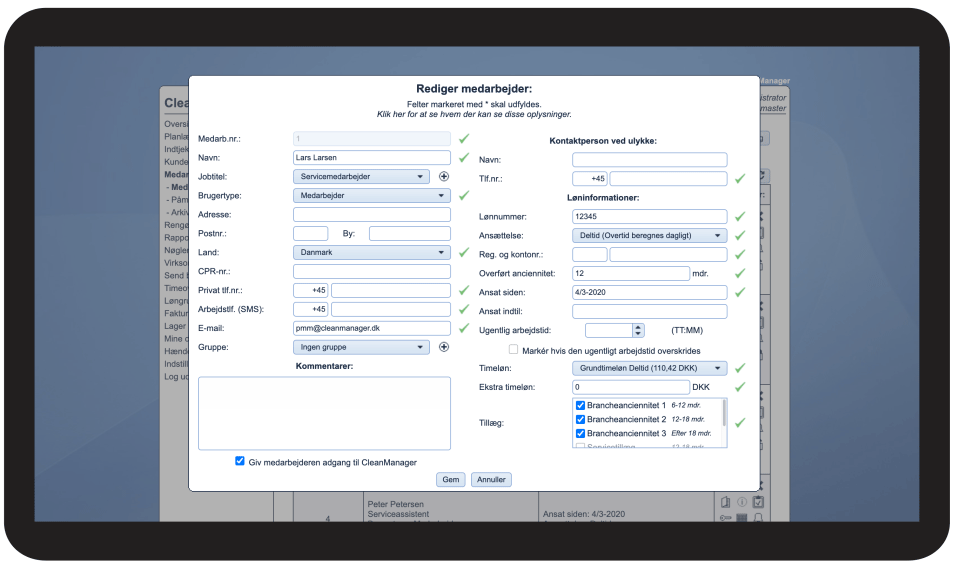Click plus icon next to Jobtitel dropdown

coord(444,177)
